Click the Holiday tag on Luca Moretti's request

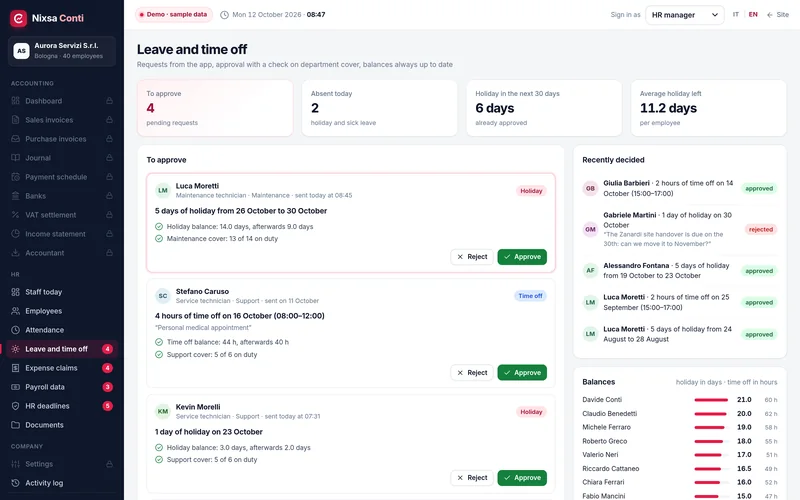click(531, 191)
